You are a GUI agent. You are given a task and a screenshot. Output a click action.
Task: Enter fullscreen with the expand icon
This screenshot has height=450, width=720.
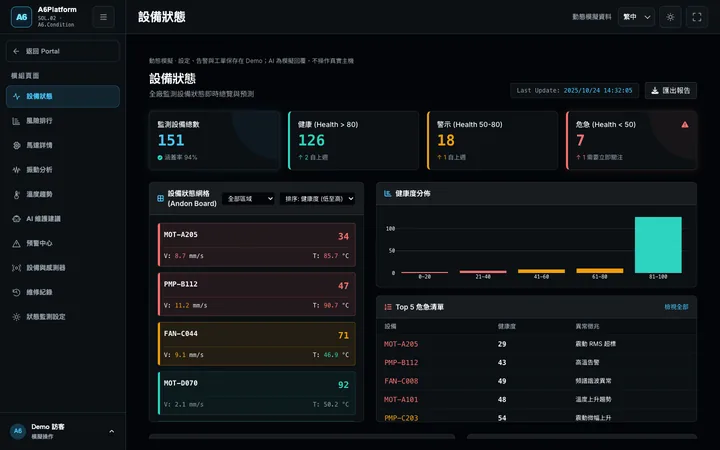pyautogui.click(x=697, y=17)
